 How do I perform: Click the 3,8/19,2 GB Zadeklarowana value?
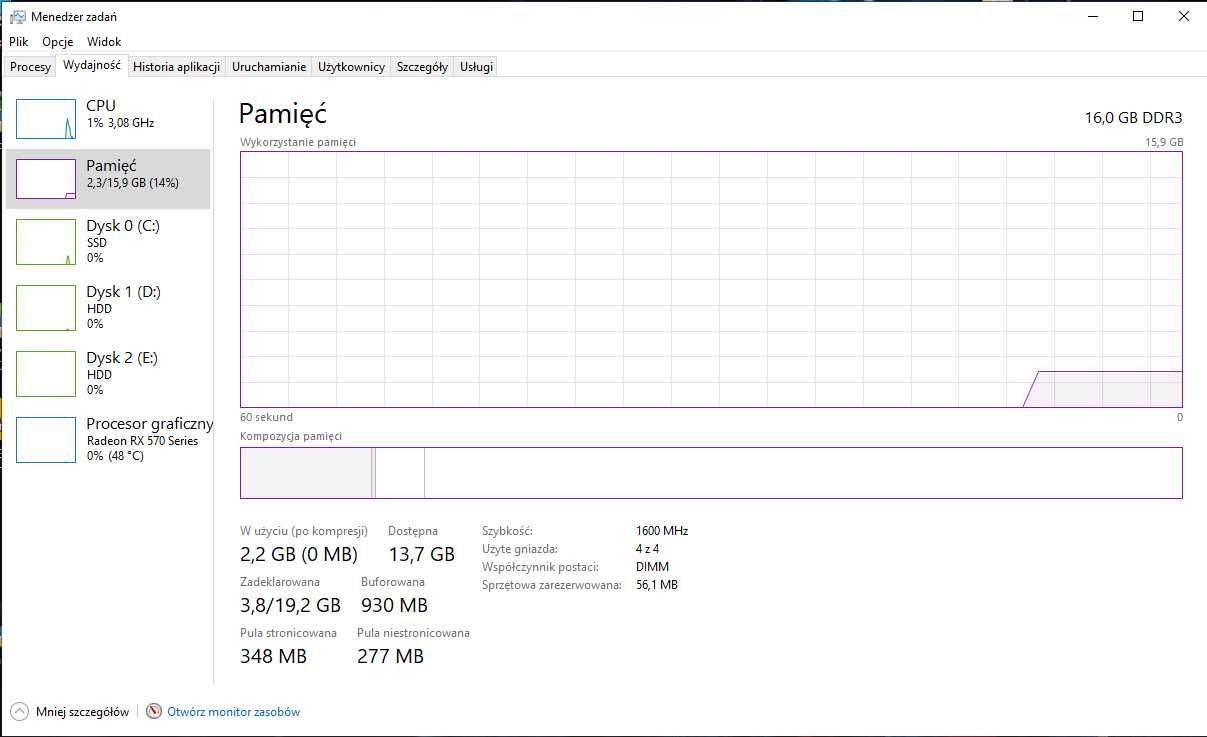(x=290, y=605)
